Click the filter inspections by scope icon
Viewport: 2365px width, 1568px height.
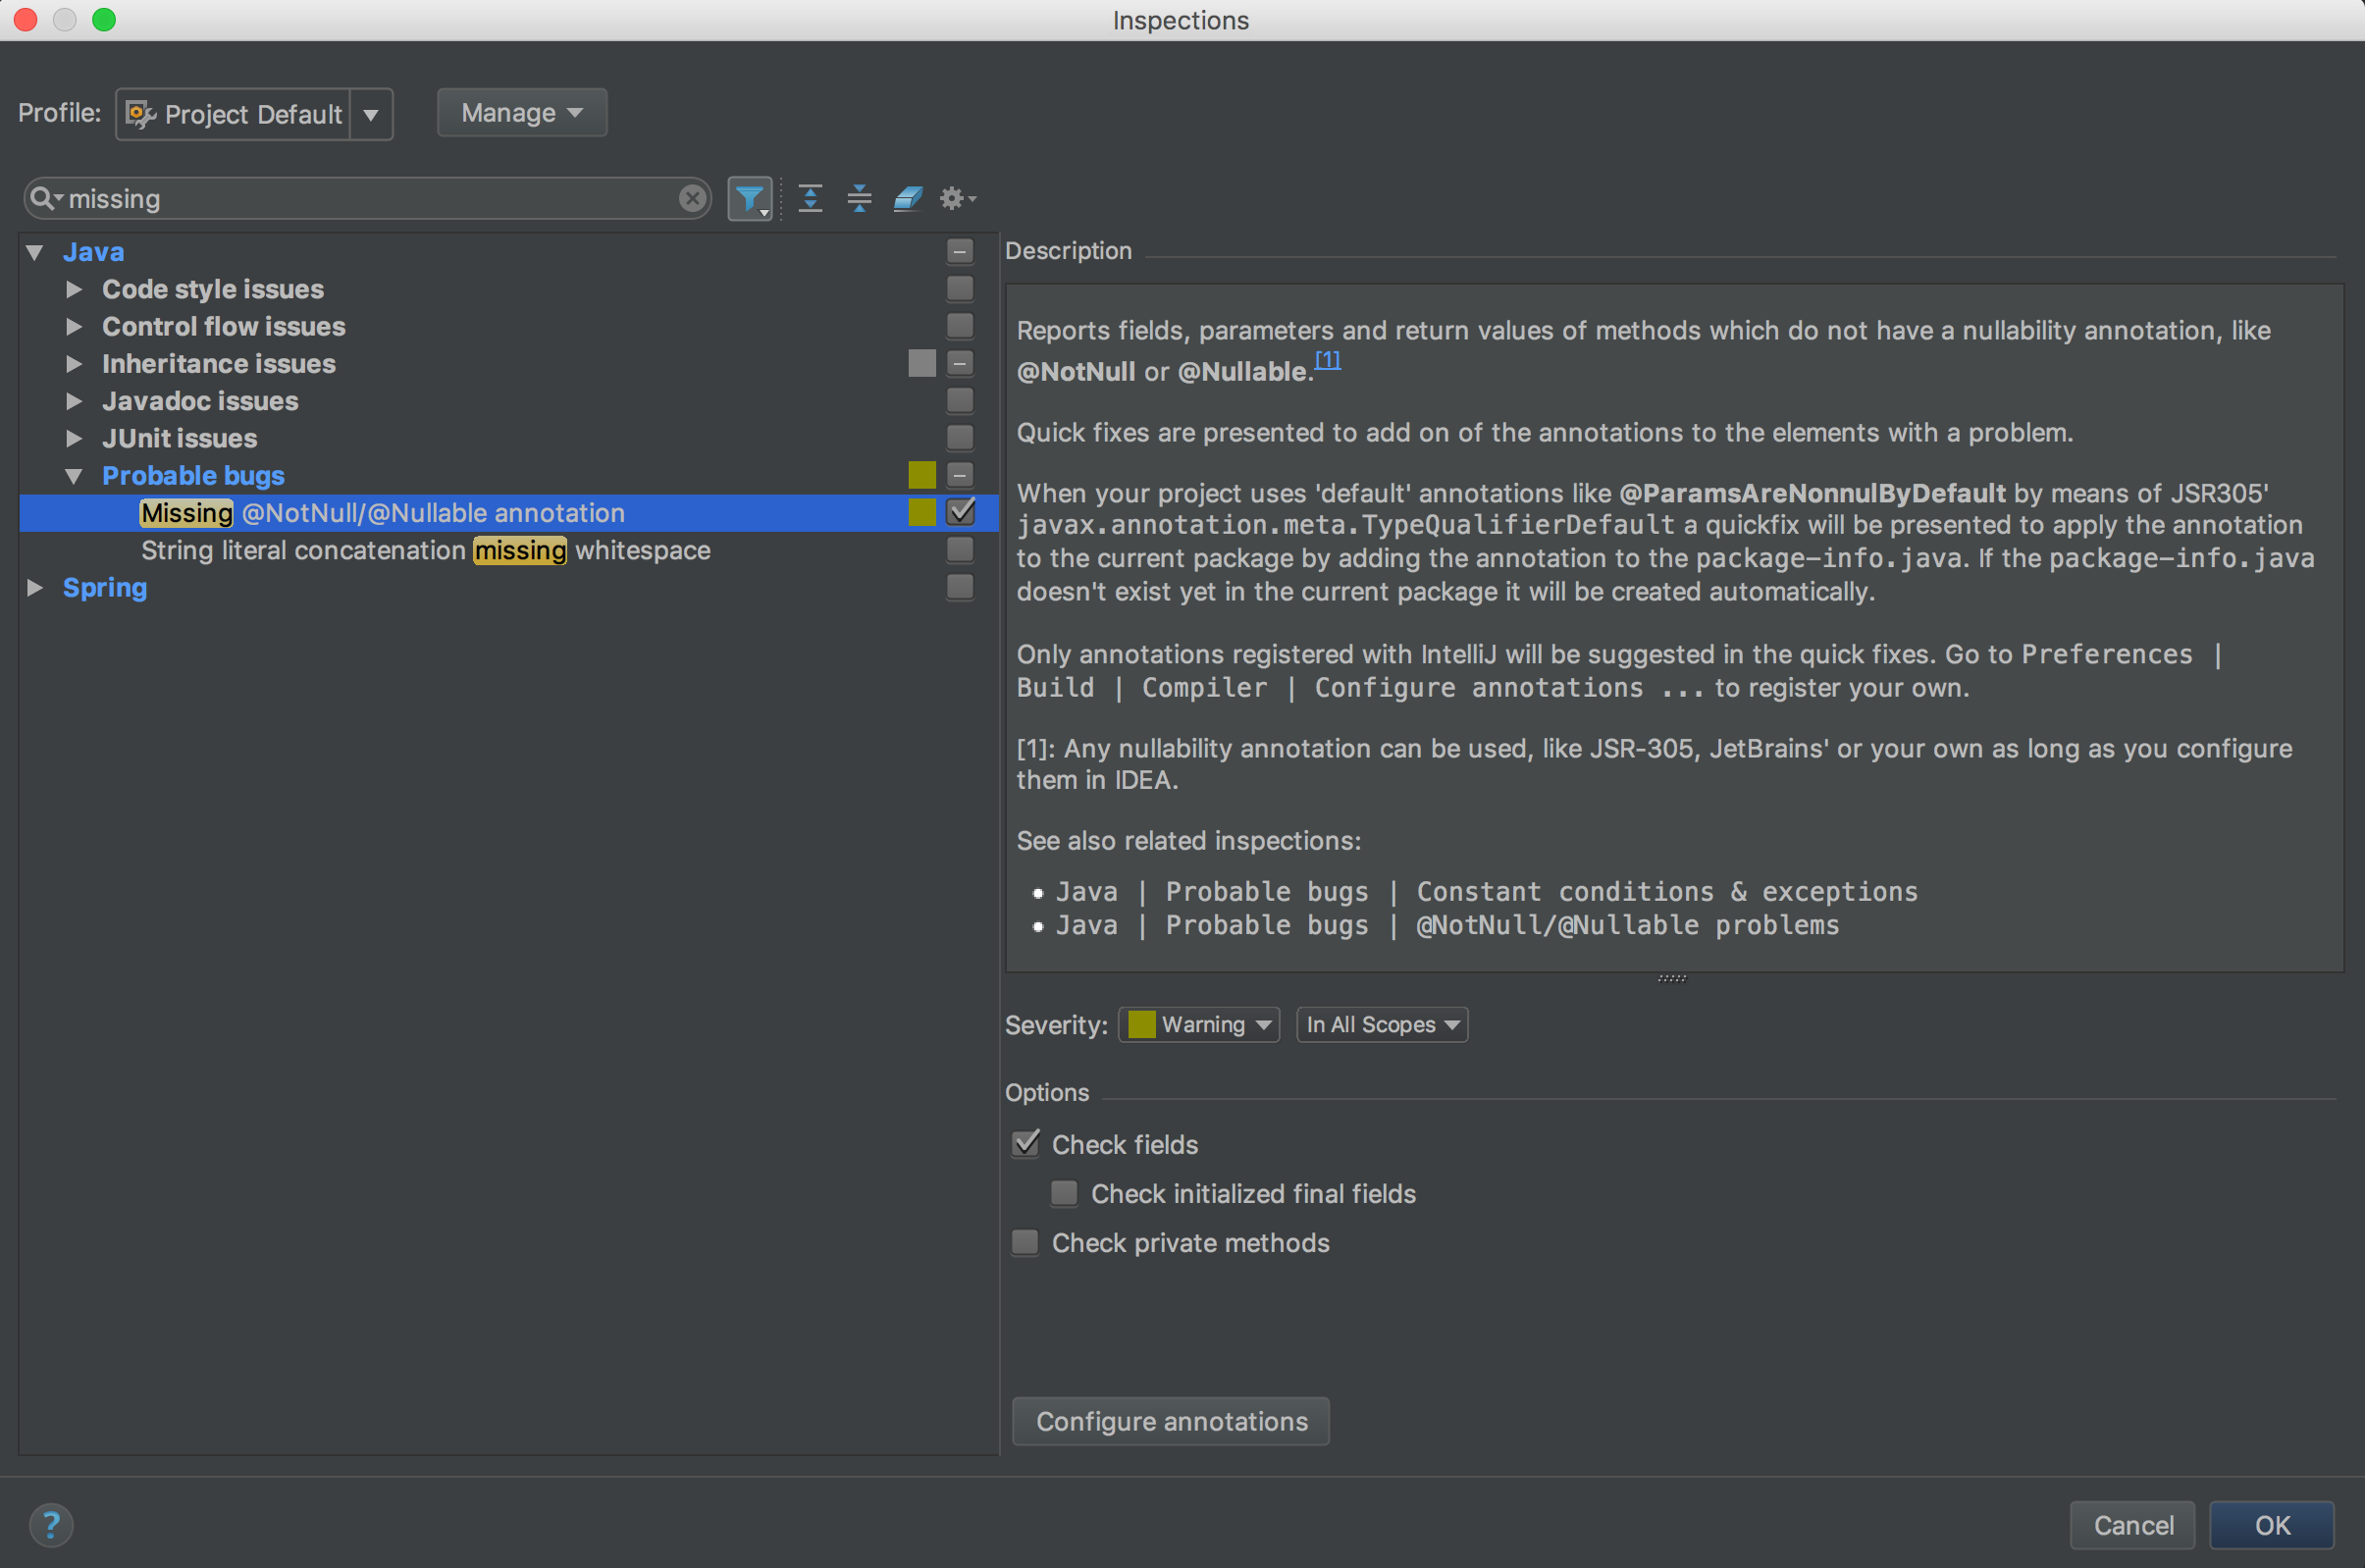coord(751,196)
